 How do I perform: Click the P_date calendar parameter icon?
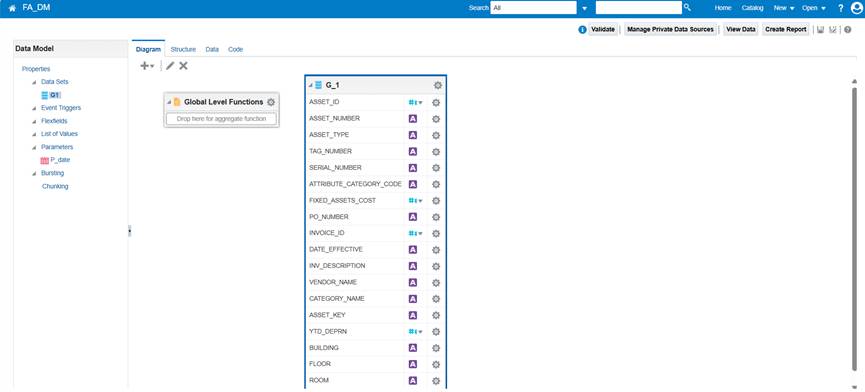tap(45, 160)
